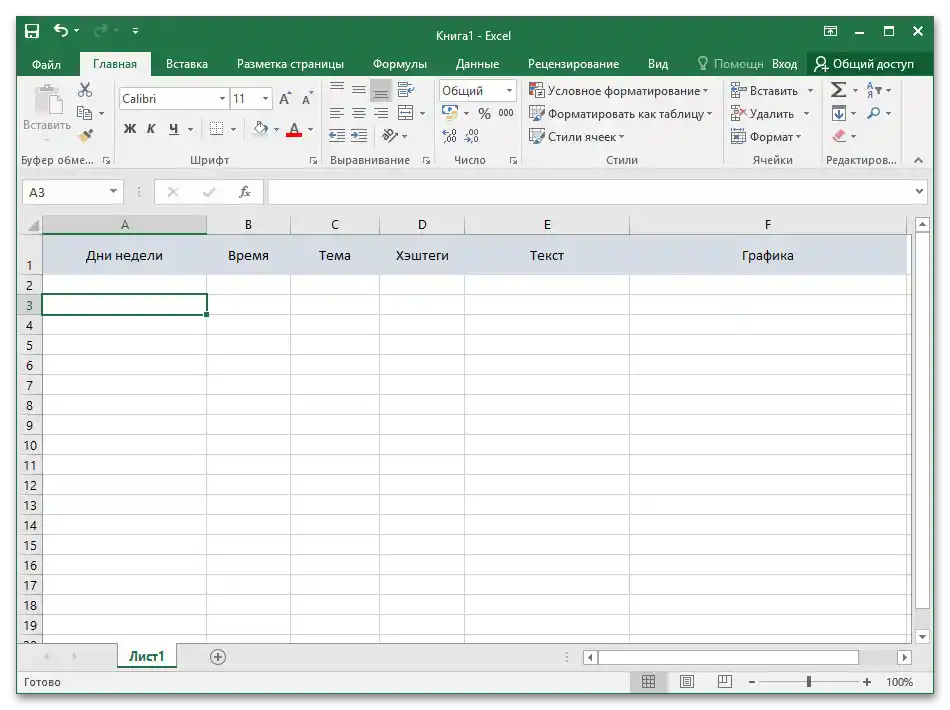The image size is (950, 710).
Task: Open the Формат cells dropdown
Action: coord(766,136)
